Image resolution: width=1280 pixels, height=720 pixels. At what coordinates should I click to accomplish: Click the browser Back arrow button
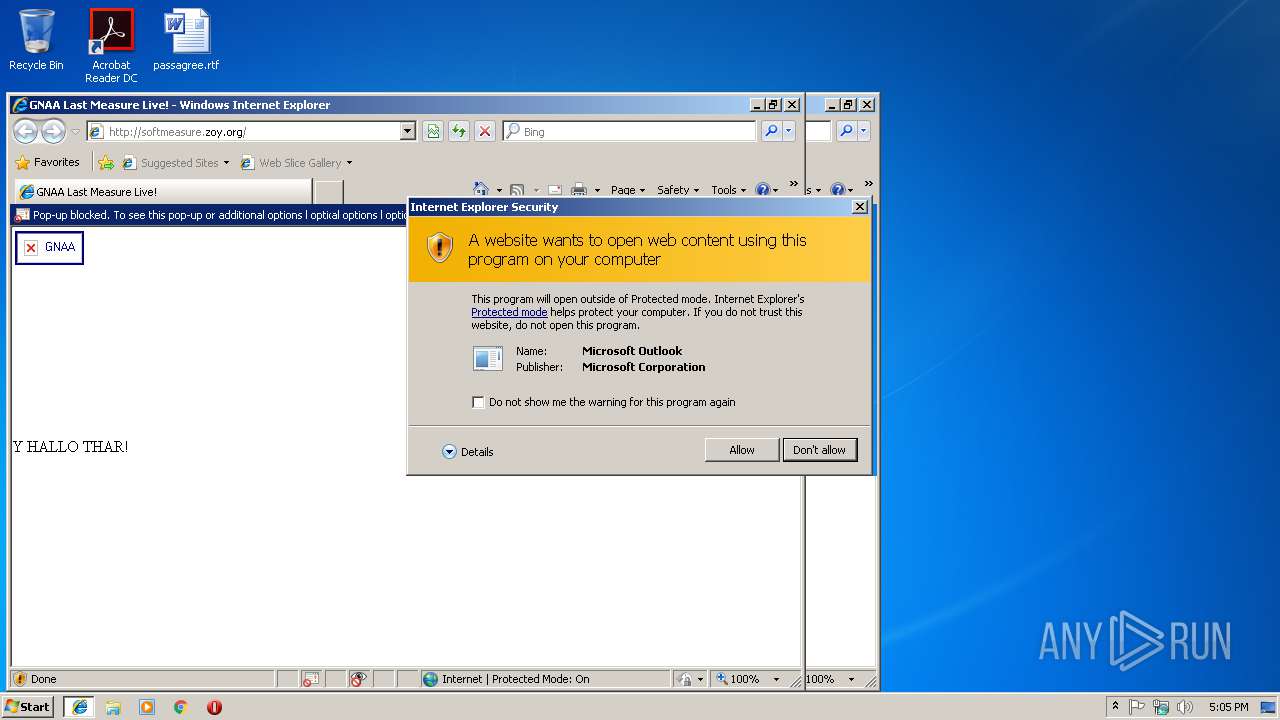pyautogui.click(x=25, y=131)
